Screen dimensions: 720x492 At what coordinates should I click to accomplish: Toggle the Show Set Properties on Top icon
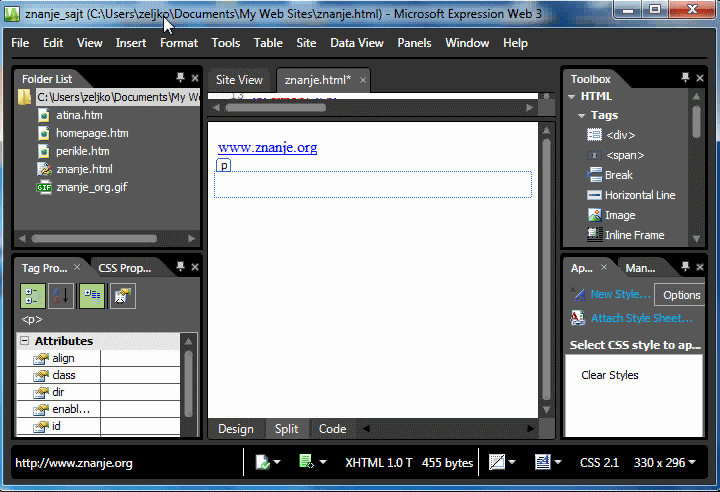tap(92, 296)
